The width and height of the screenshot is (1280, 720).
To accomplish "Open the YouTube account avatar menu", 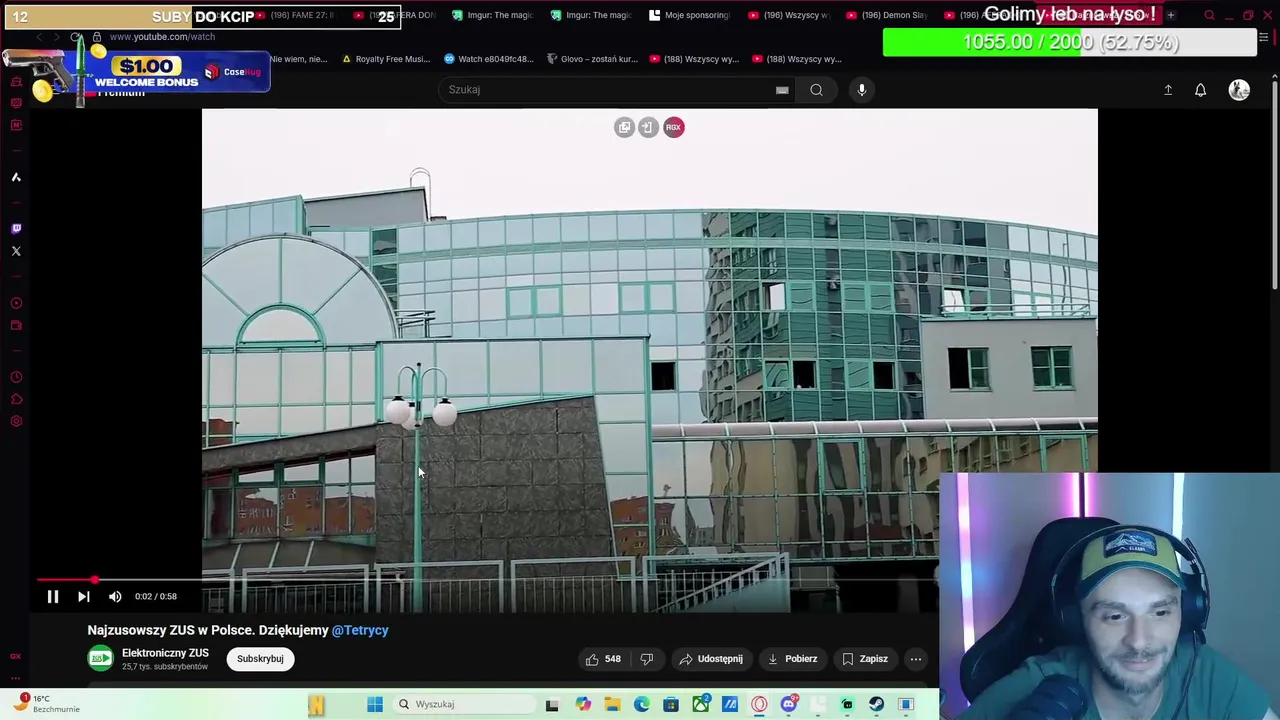I will click(1239, 90).
